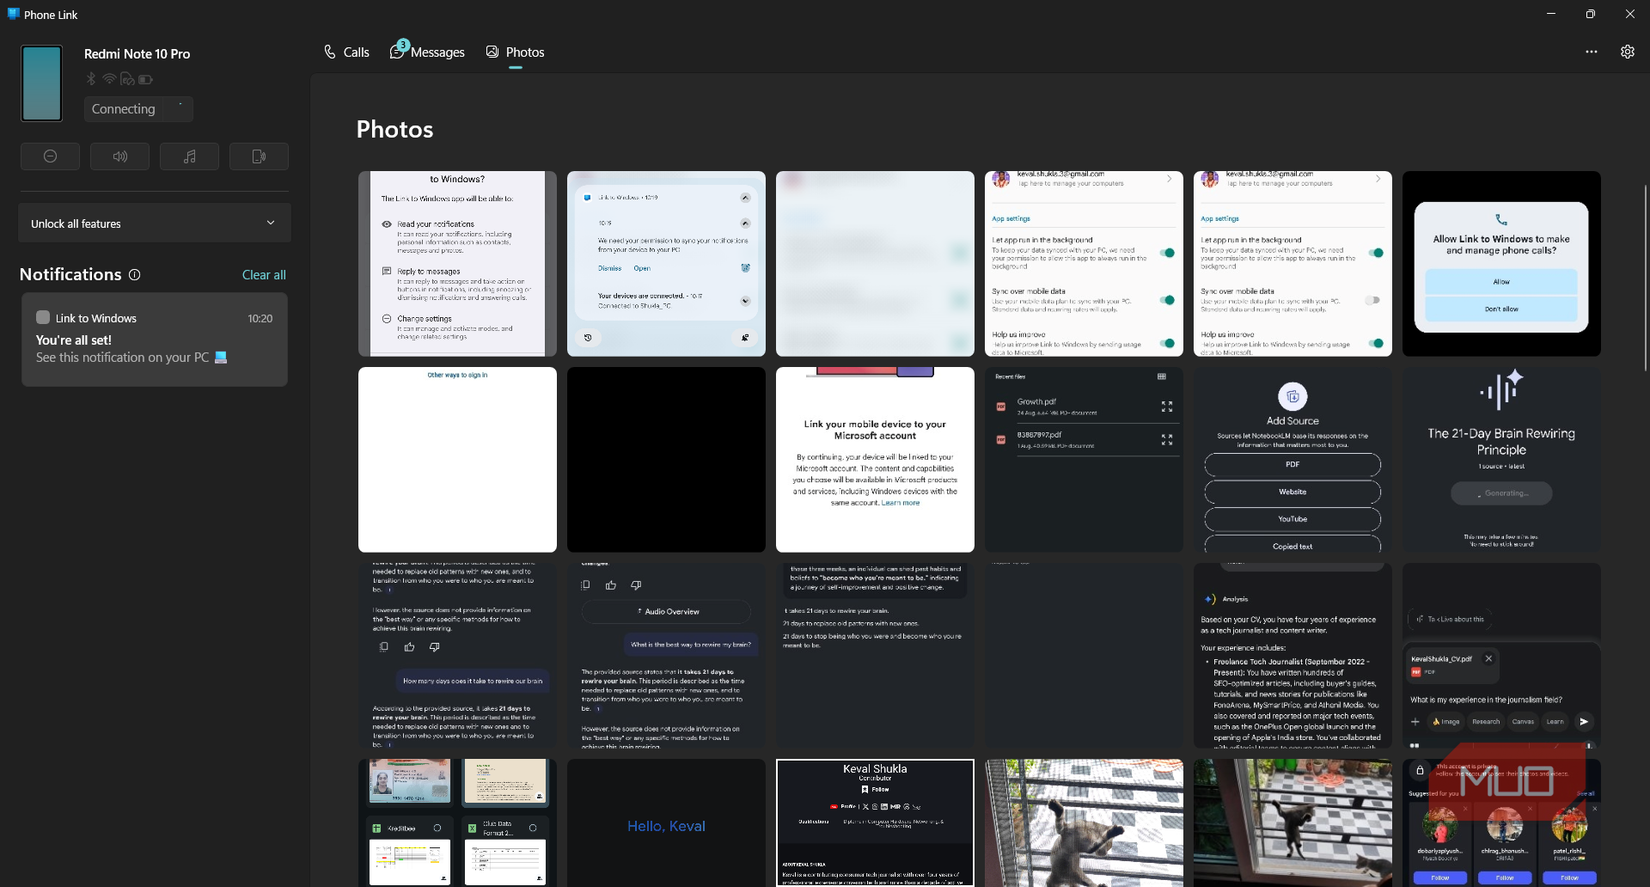Open the 'We need your permission' notification screenshot
Image resolution: width=1650 pixels, height=887 pixels.
click(x=666, y=263)
